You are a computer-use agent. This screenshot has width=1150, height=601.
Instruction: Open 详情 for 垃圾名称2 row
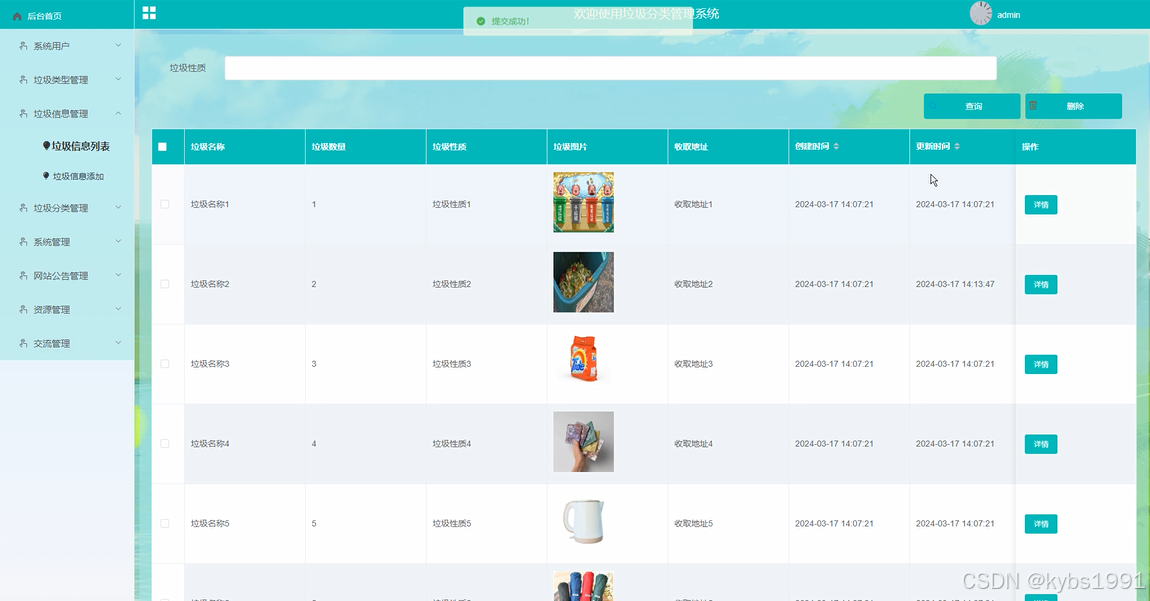[1041, 285]
